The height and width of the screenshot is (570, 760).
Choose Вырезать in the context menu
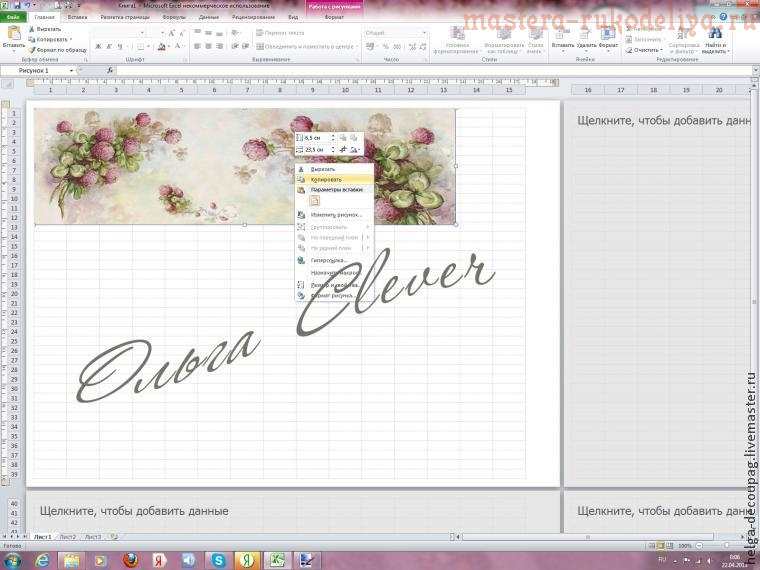click(334, 169)
